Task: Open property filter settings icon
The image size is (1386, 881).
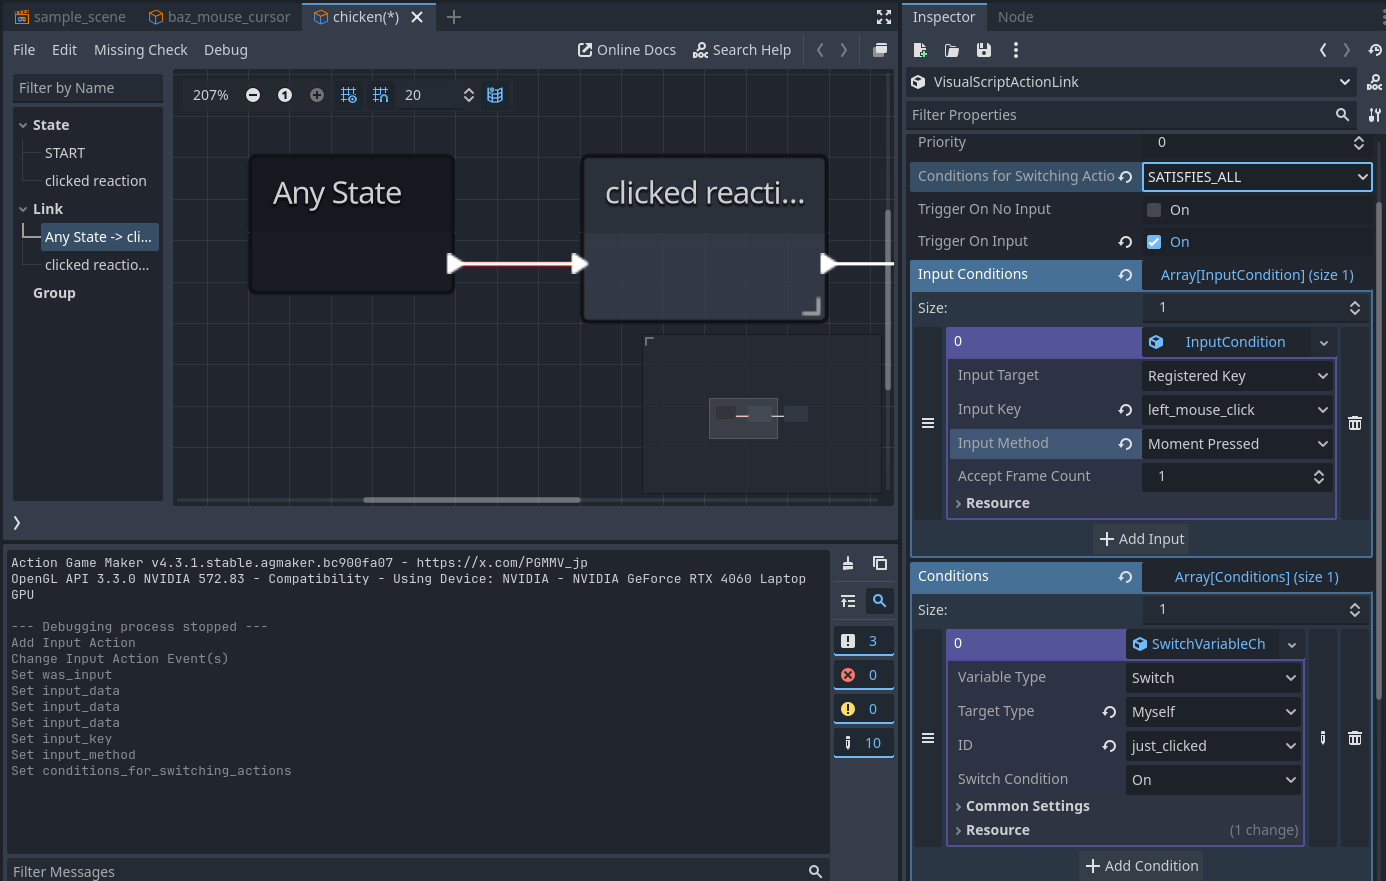Action: pyautogui.click(x=1375, y=115)
